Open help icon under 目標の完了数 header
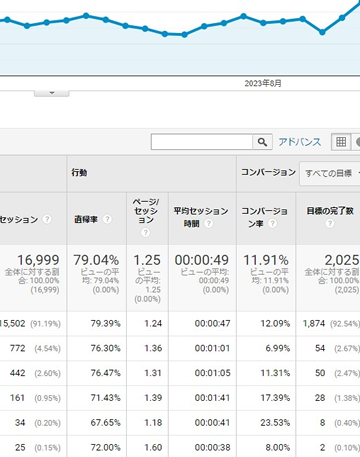Viewport: 360px width, 457px height. [330, 223]
